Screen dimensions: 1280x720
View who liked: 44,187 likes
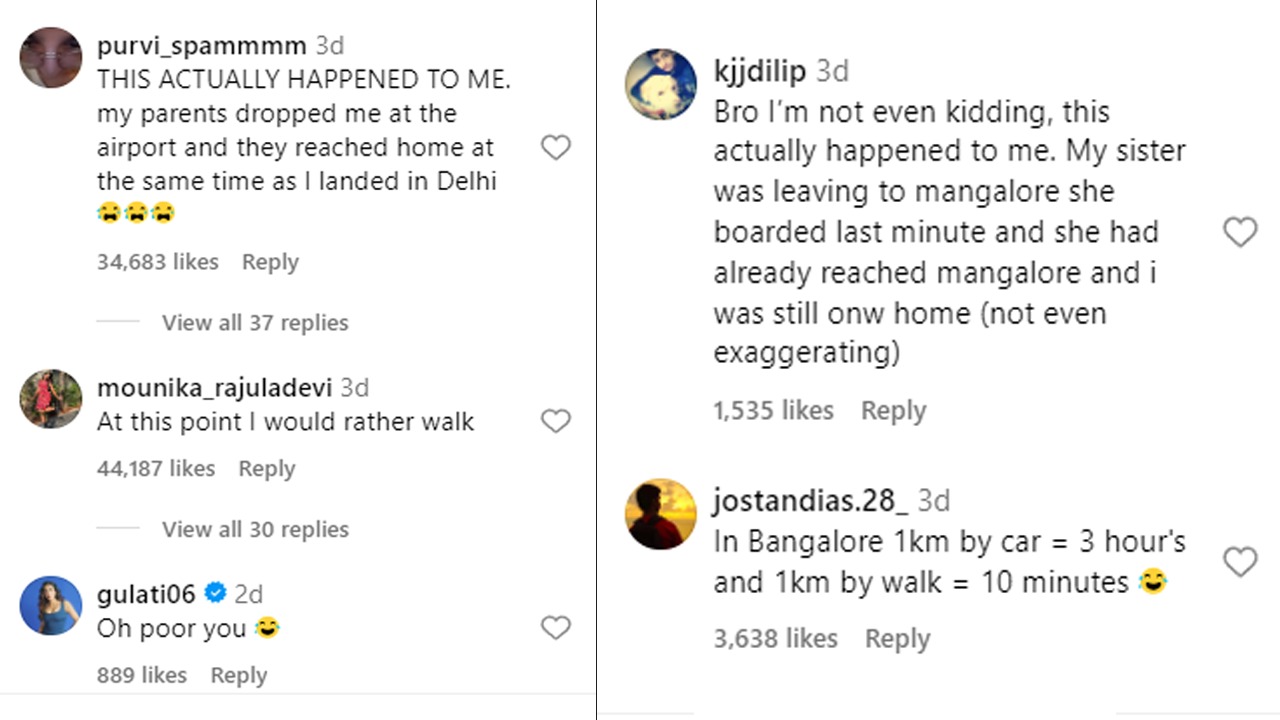[x=156, y=469]
